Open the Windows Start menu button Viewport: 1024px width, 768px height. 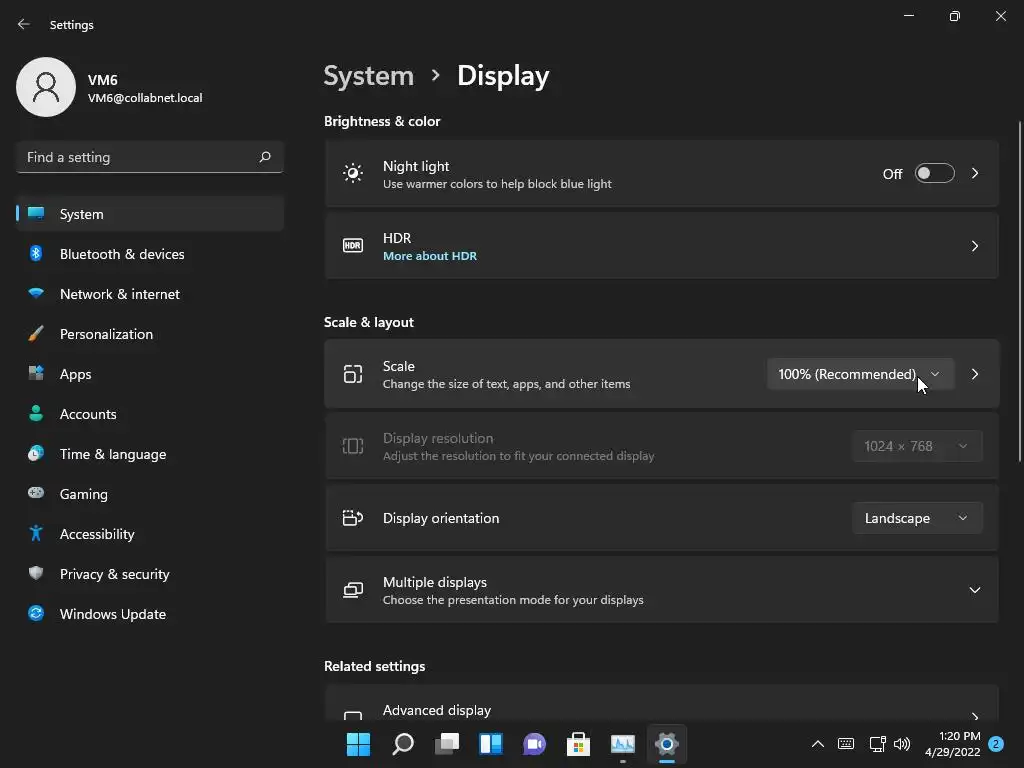pos(358,744)
